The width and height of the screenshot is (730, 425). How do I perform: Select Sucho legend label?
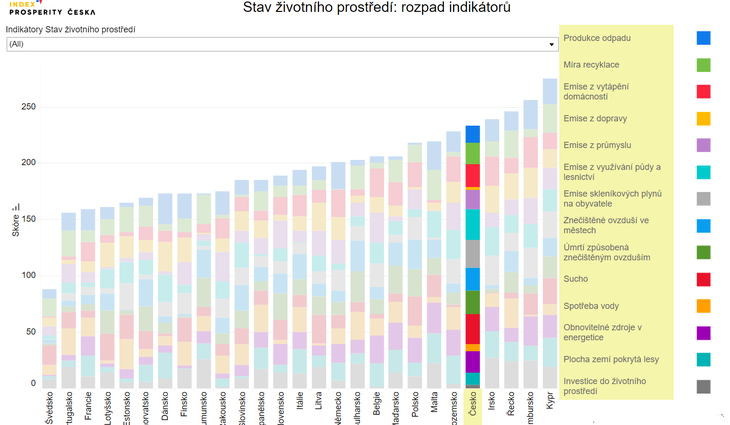tap(575, 280)
